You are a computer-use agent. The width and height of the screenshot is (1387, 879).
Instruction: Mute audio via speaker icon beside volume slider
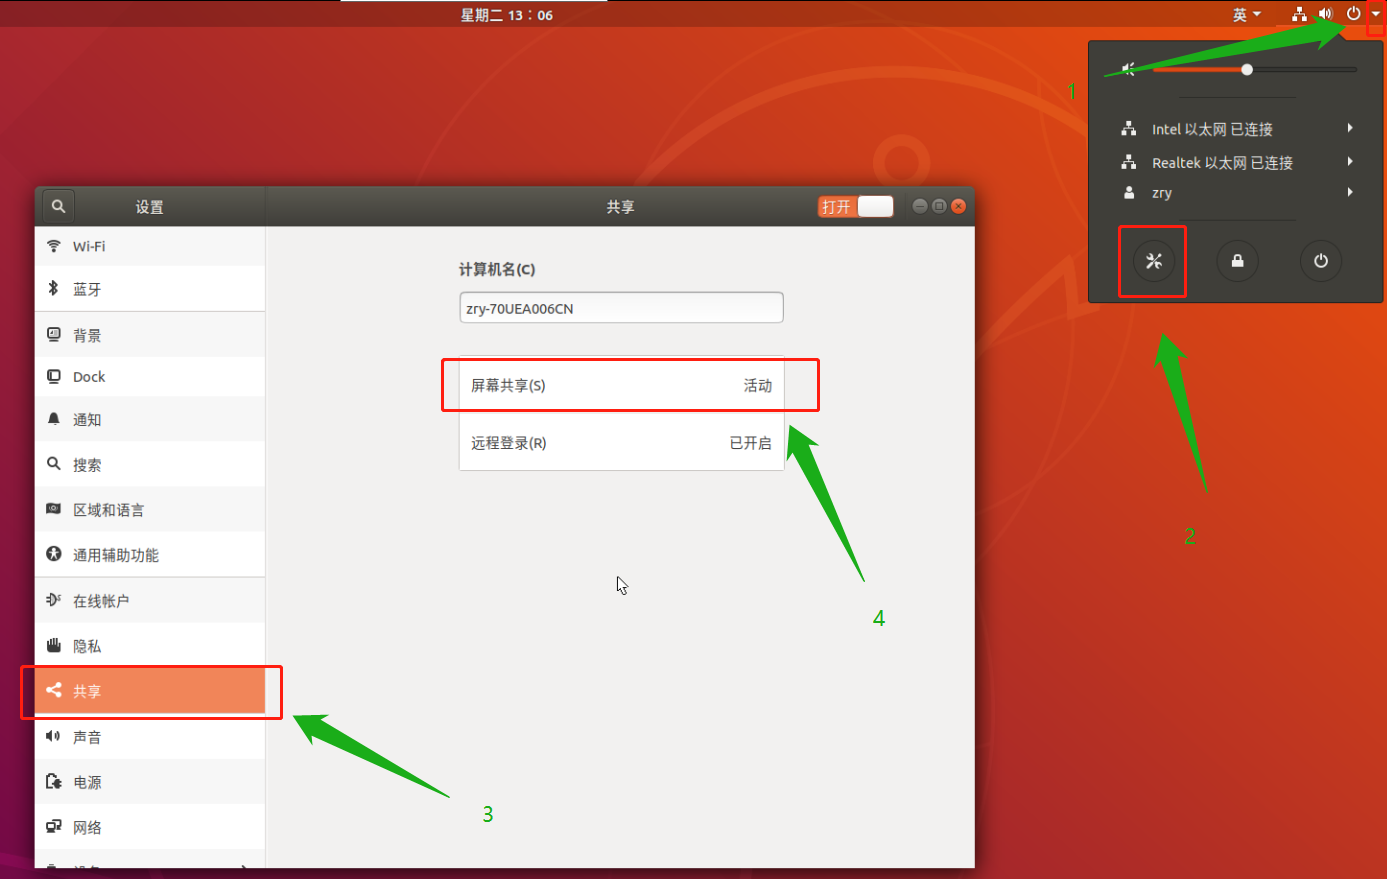pyautogui.click(x=1128, y=68)
